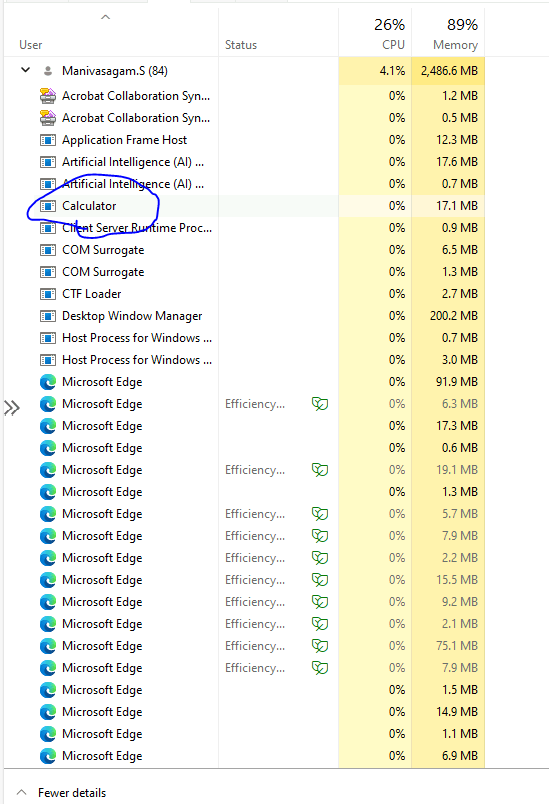Sort by the 89% Memory column header
The width and height of the screenshot is (549, 804).
click(448, 33)
